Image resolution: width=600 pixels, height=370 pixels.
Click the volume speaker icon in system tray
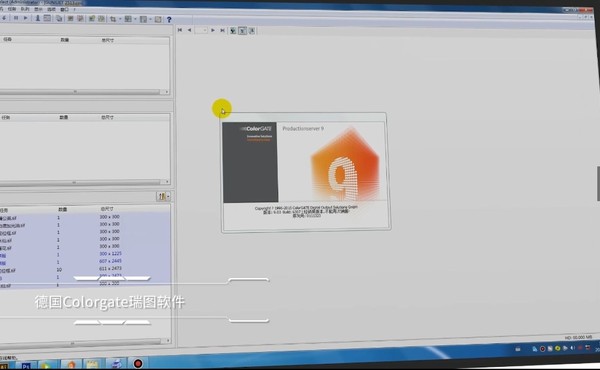572,348
